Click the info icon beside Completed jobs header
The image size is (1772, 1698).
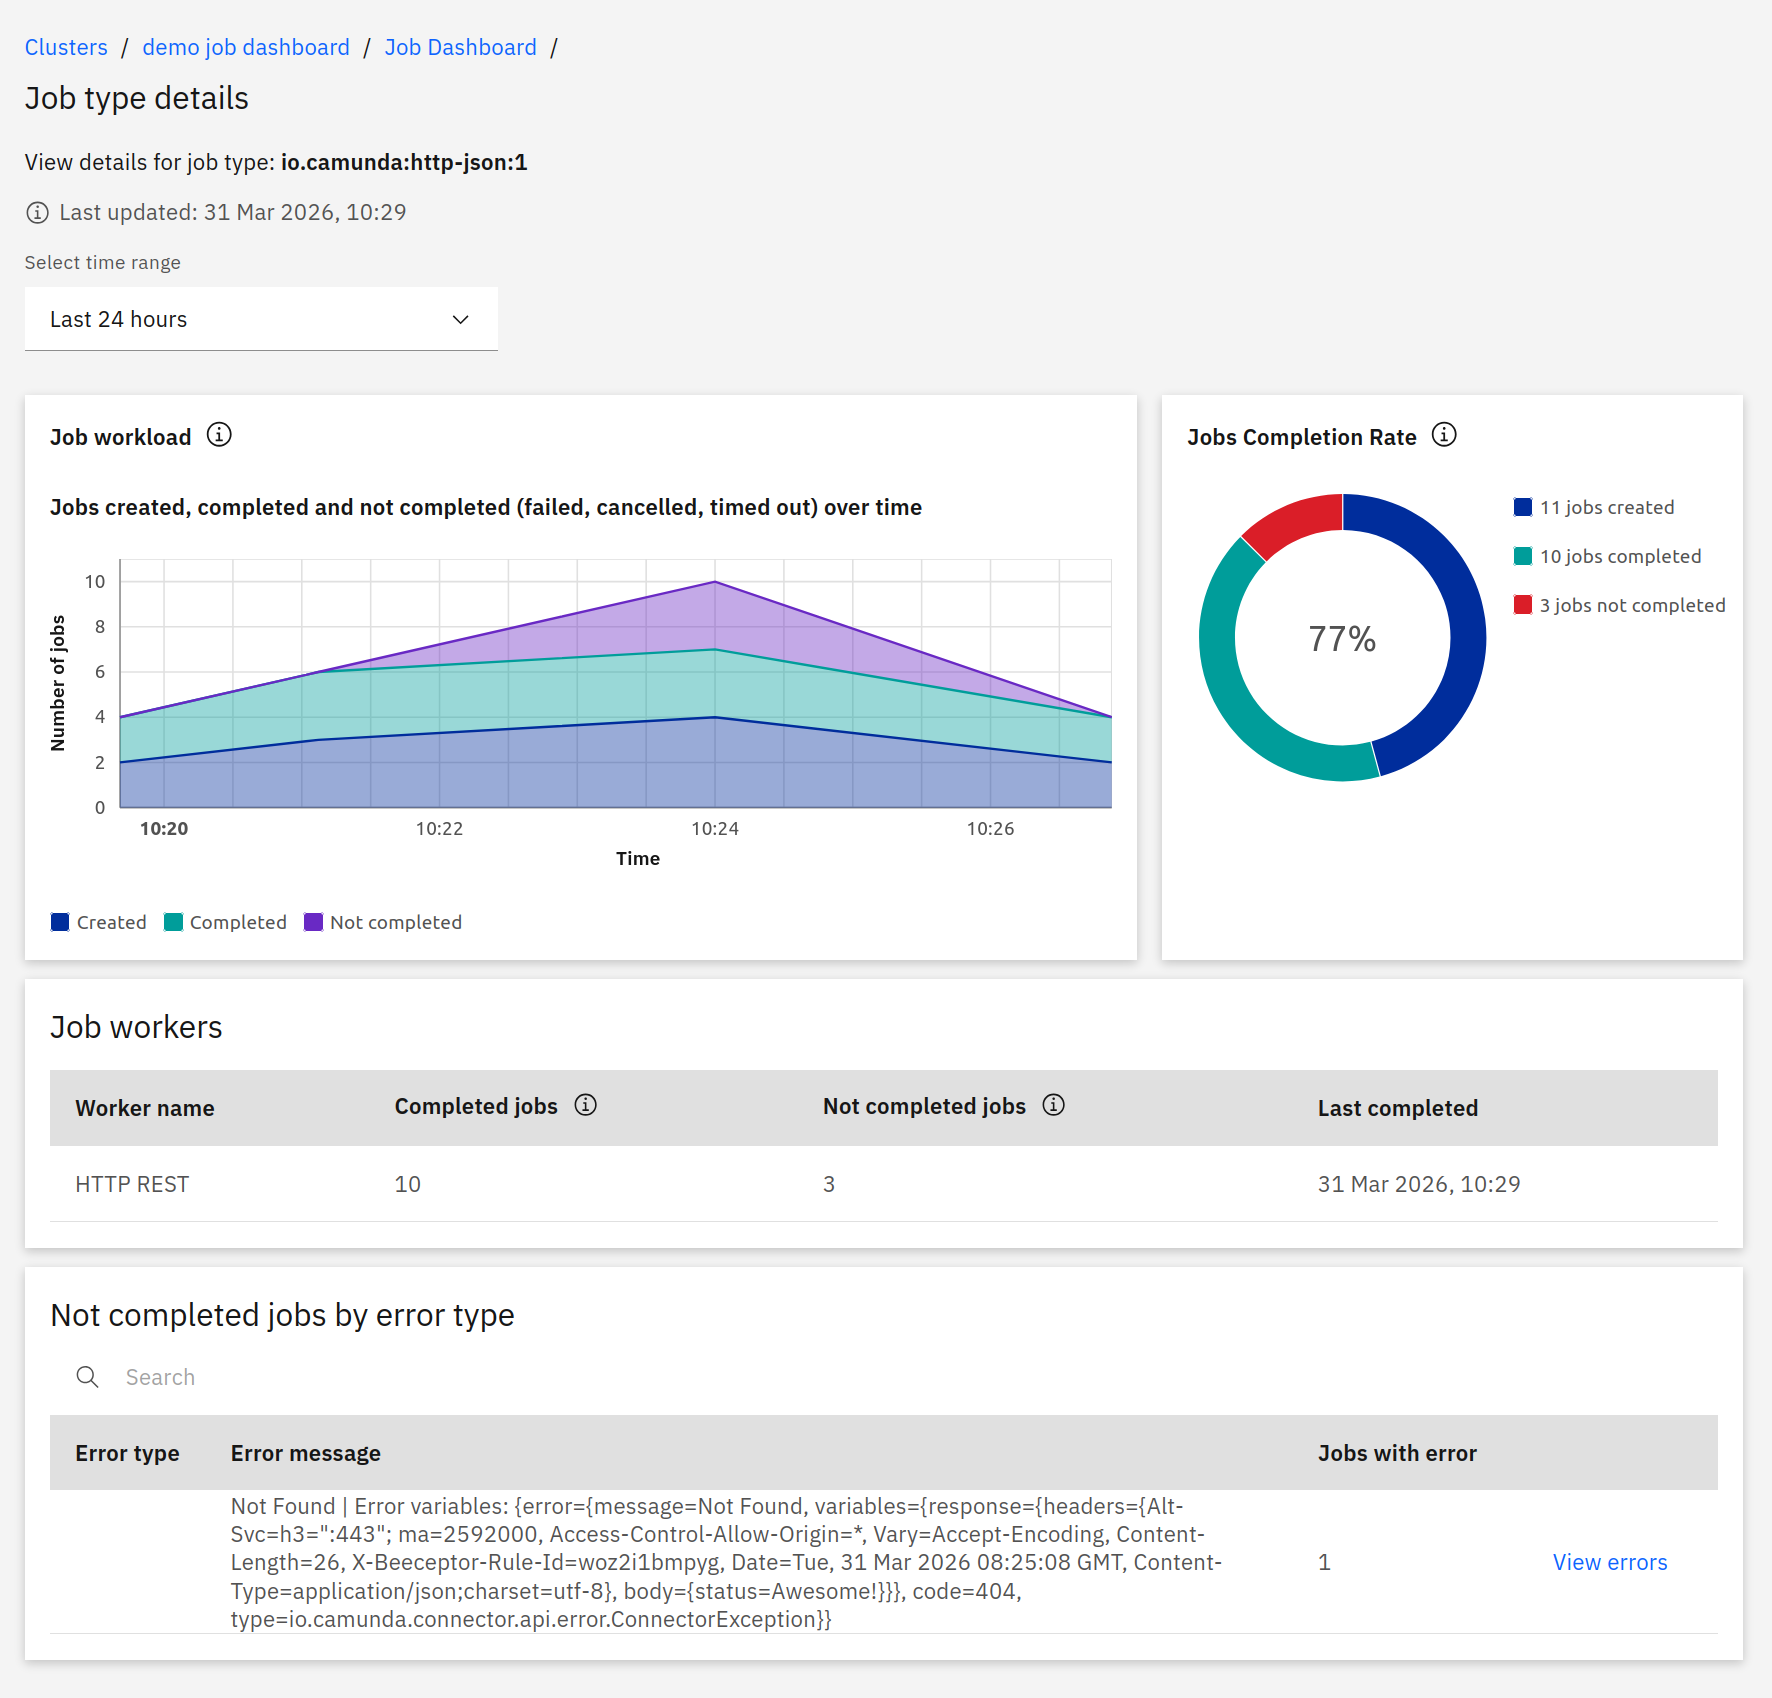point(586,1105)
